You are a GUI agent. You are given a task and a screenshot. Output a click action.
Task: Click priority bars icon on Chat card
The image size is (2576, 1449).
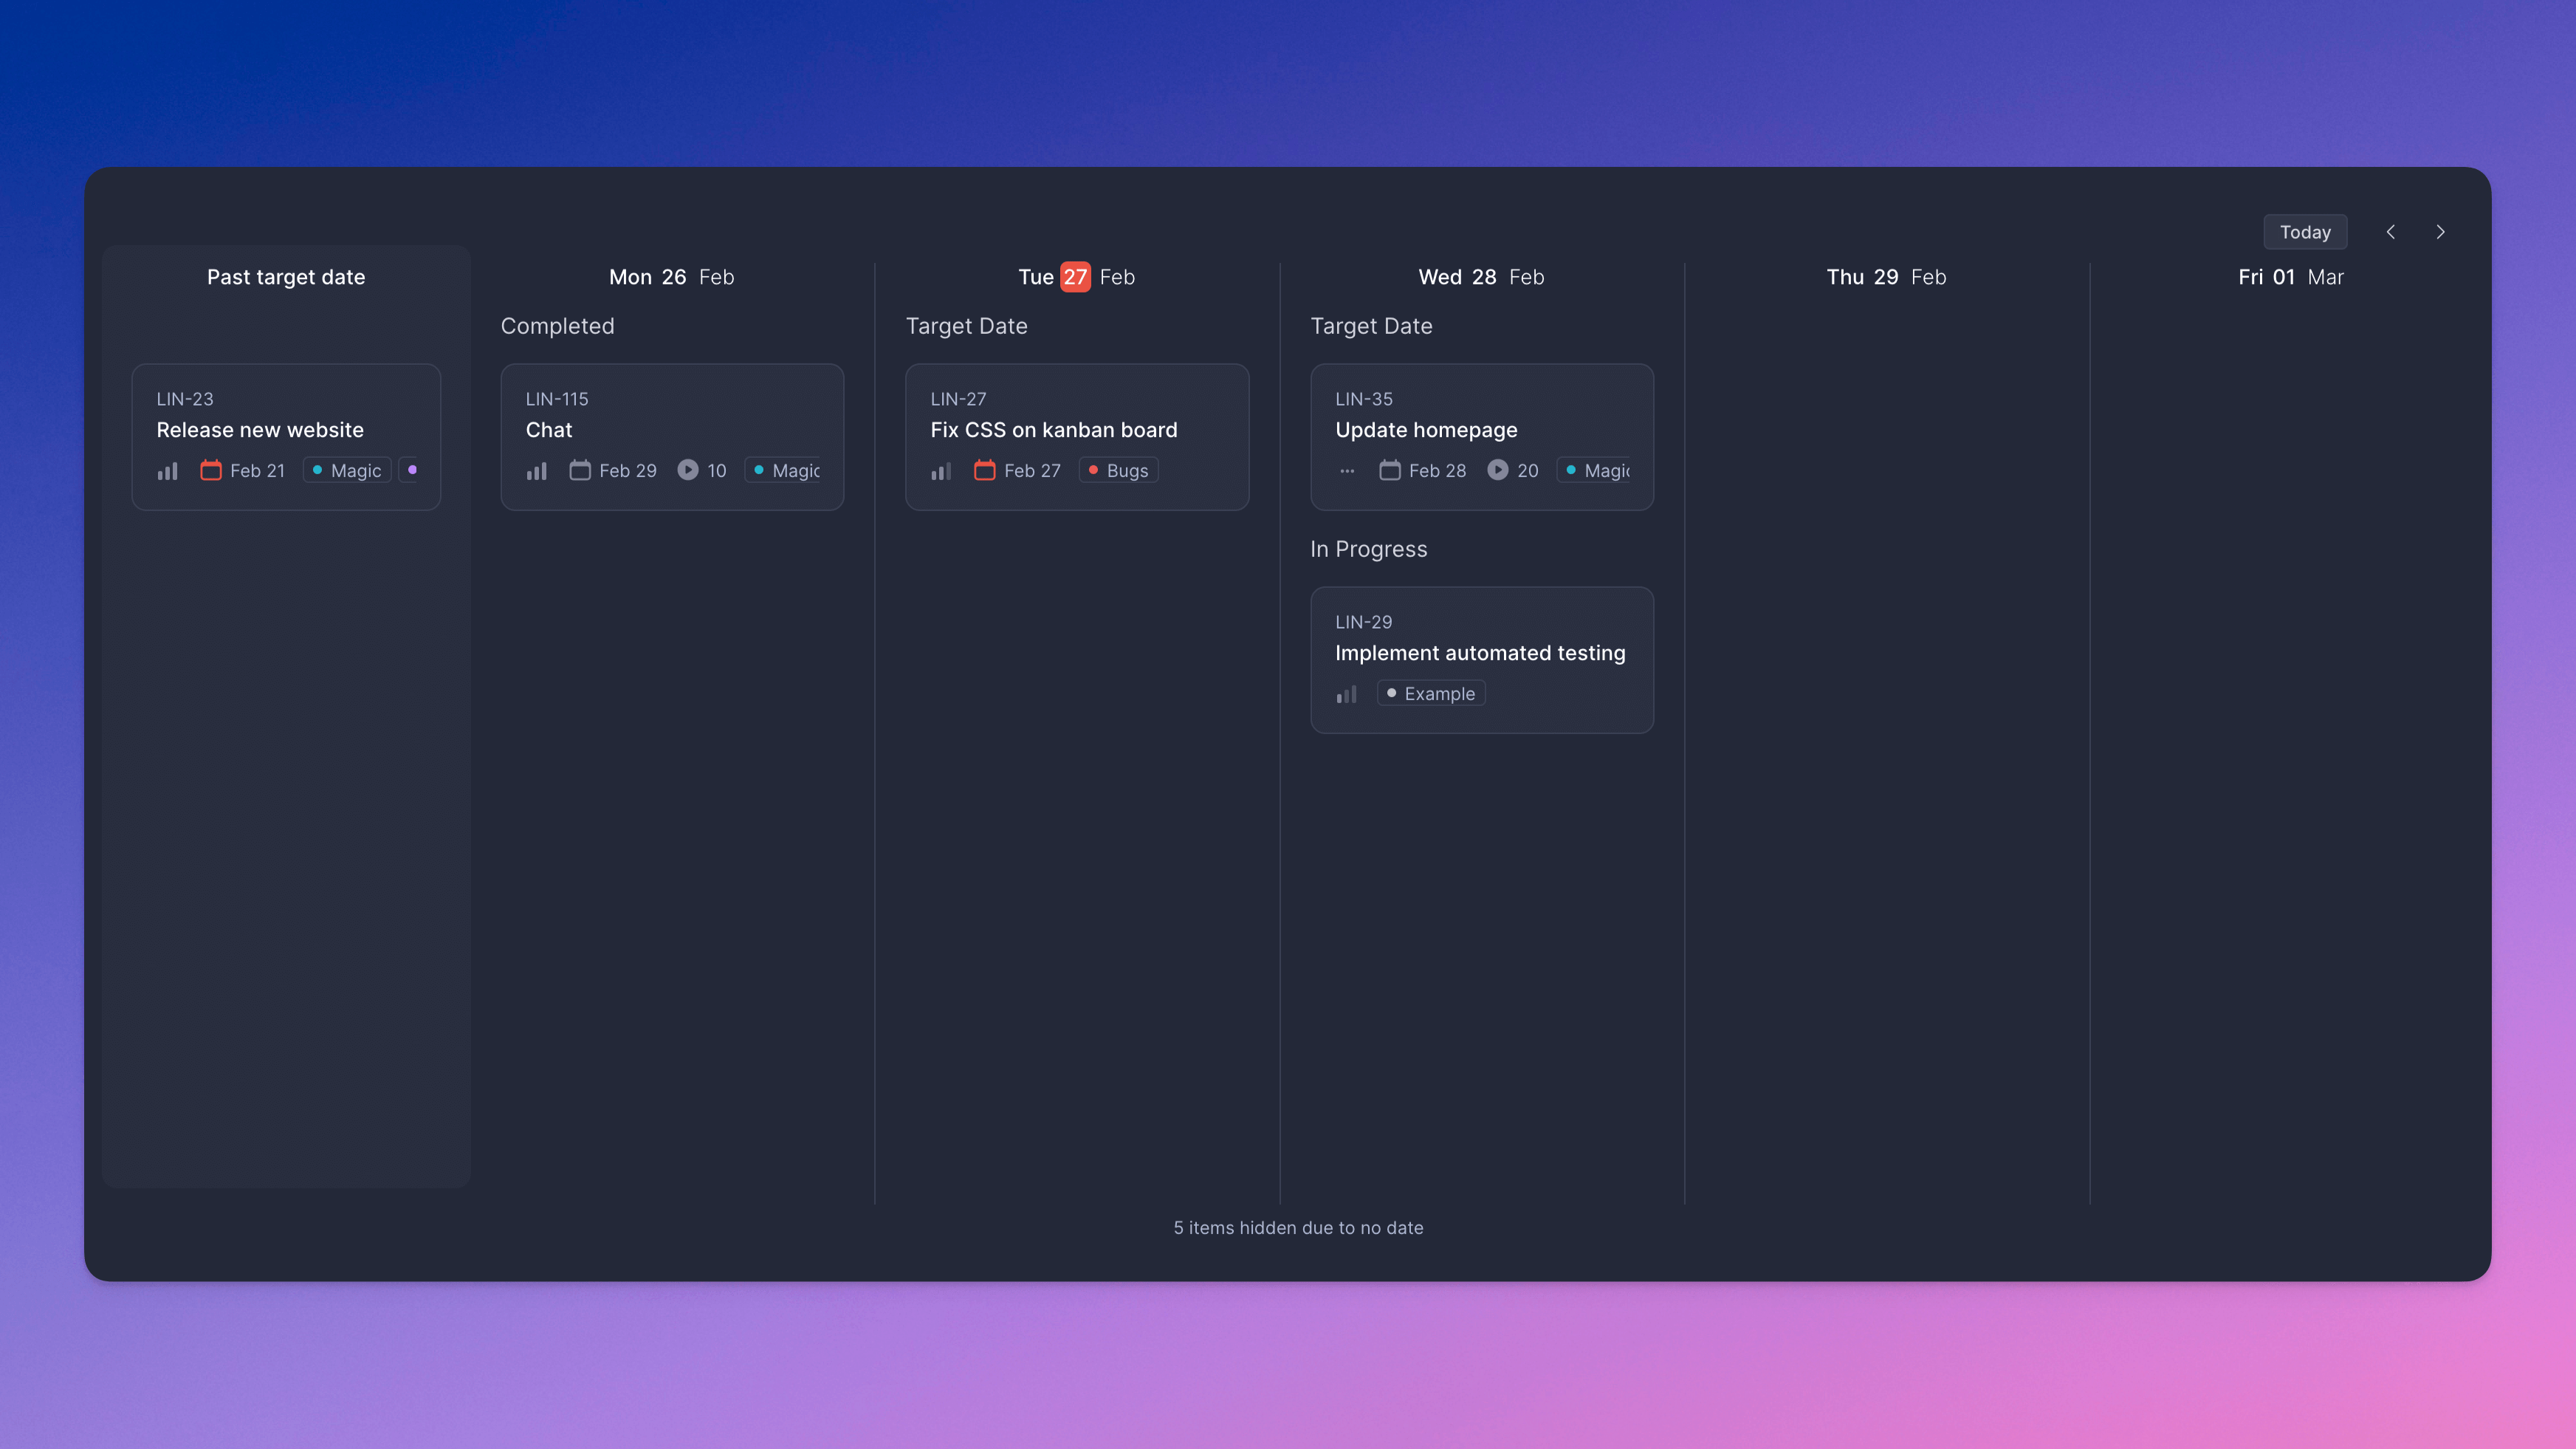coord(537,470)
